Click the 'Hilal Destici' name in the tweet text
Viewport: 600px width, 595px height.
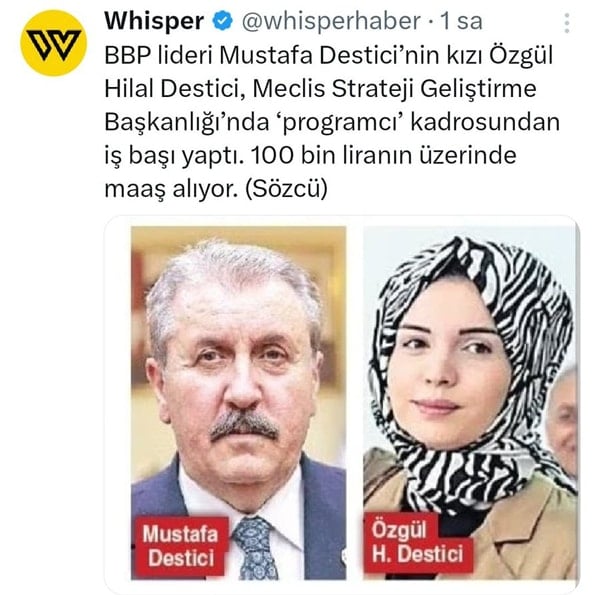(174, 89)
